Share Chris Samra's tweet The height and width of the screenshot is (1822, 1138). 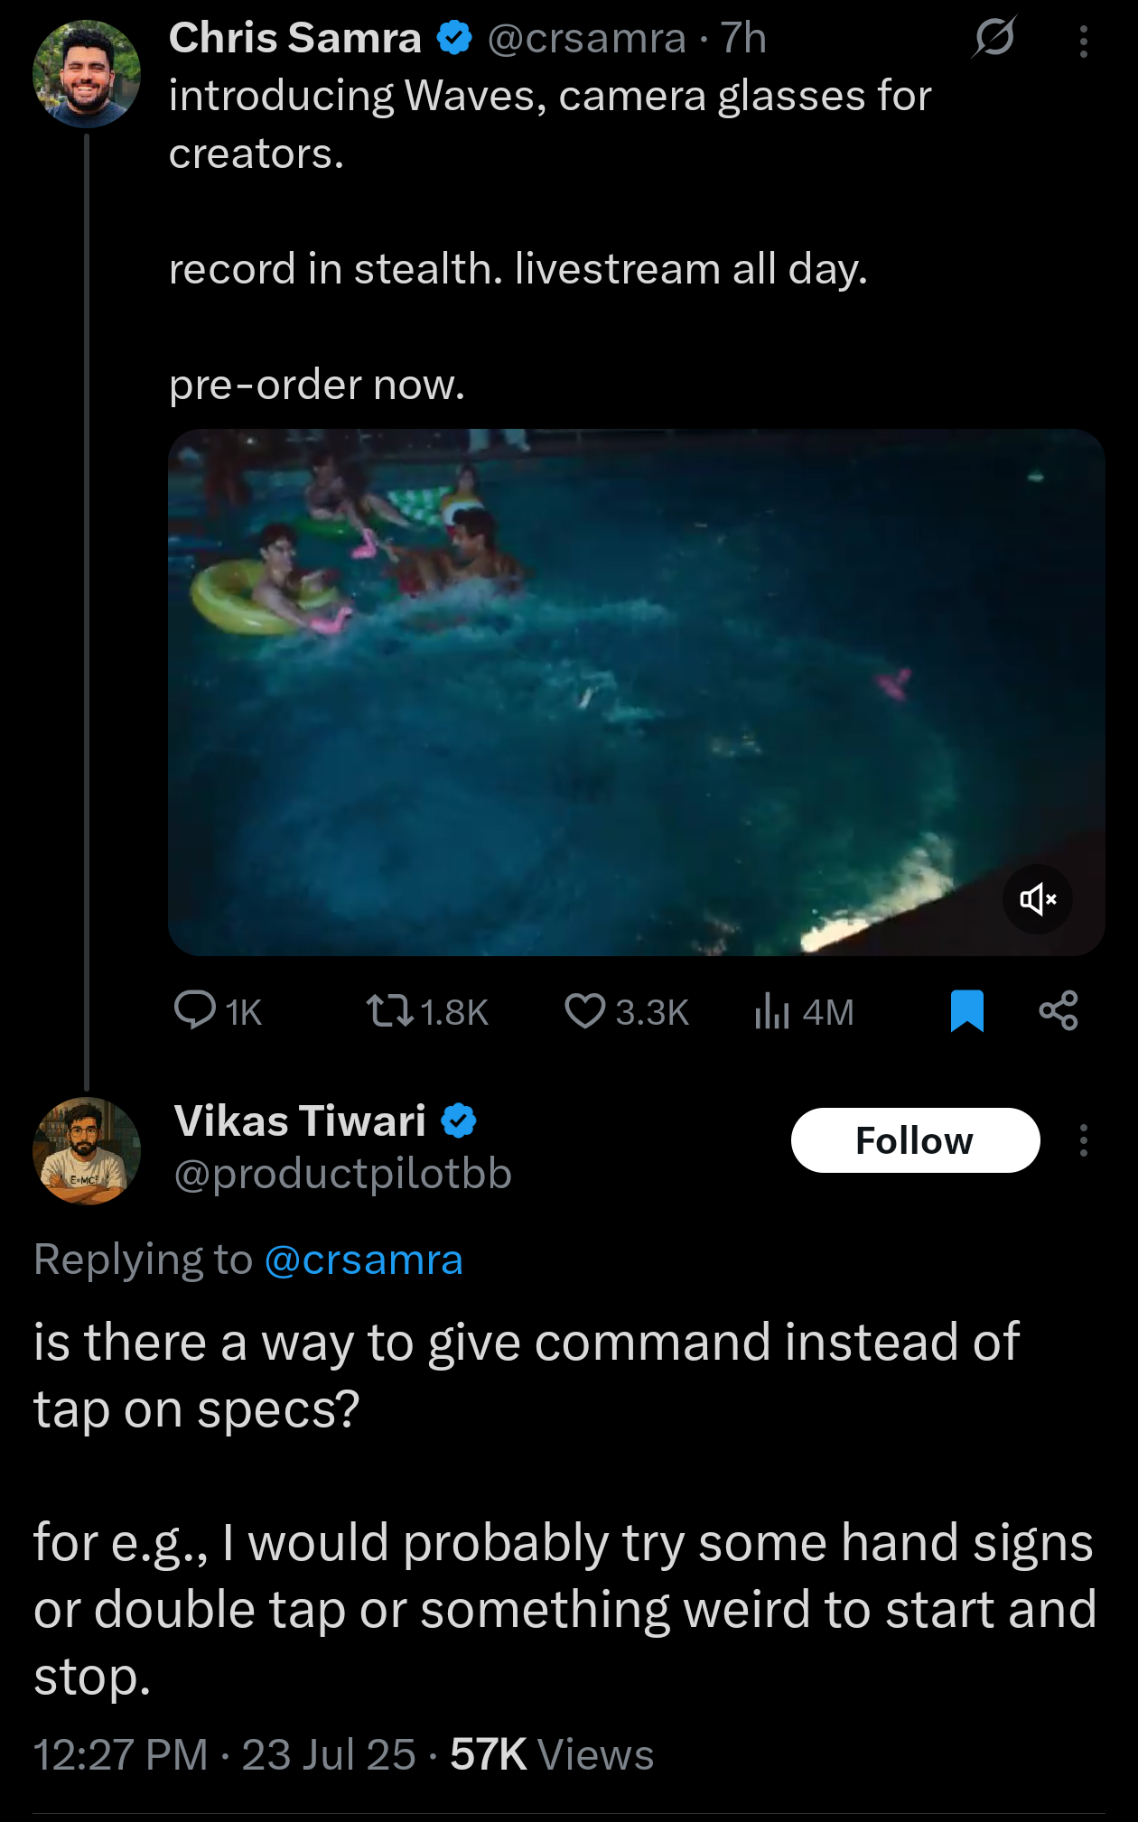point(1058,1010)
